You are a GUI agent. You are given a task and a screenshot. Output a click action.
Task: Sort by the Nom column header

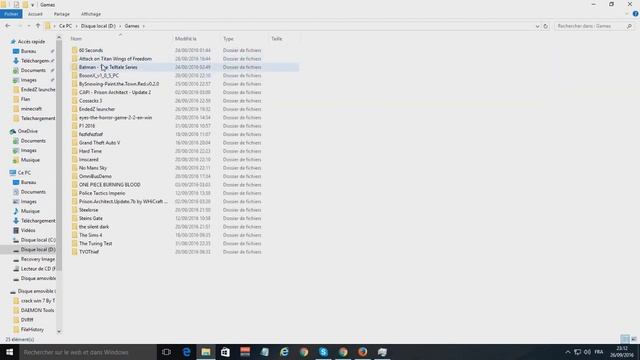120,39
